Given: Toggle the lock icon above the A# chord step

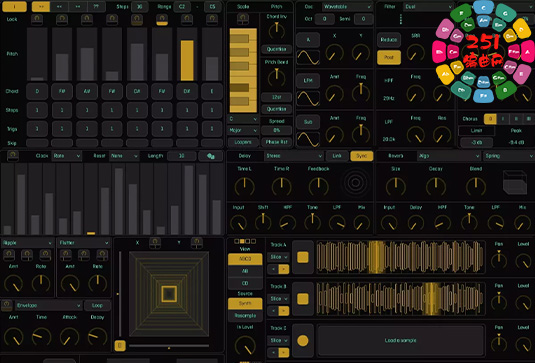Looking at the screenshot, I should pyautogui.click(x=87, y=19).
